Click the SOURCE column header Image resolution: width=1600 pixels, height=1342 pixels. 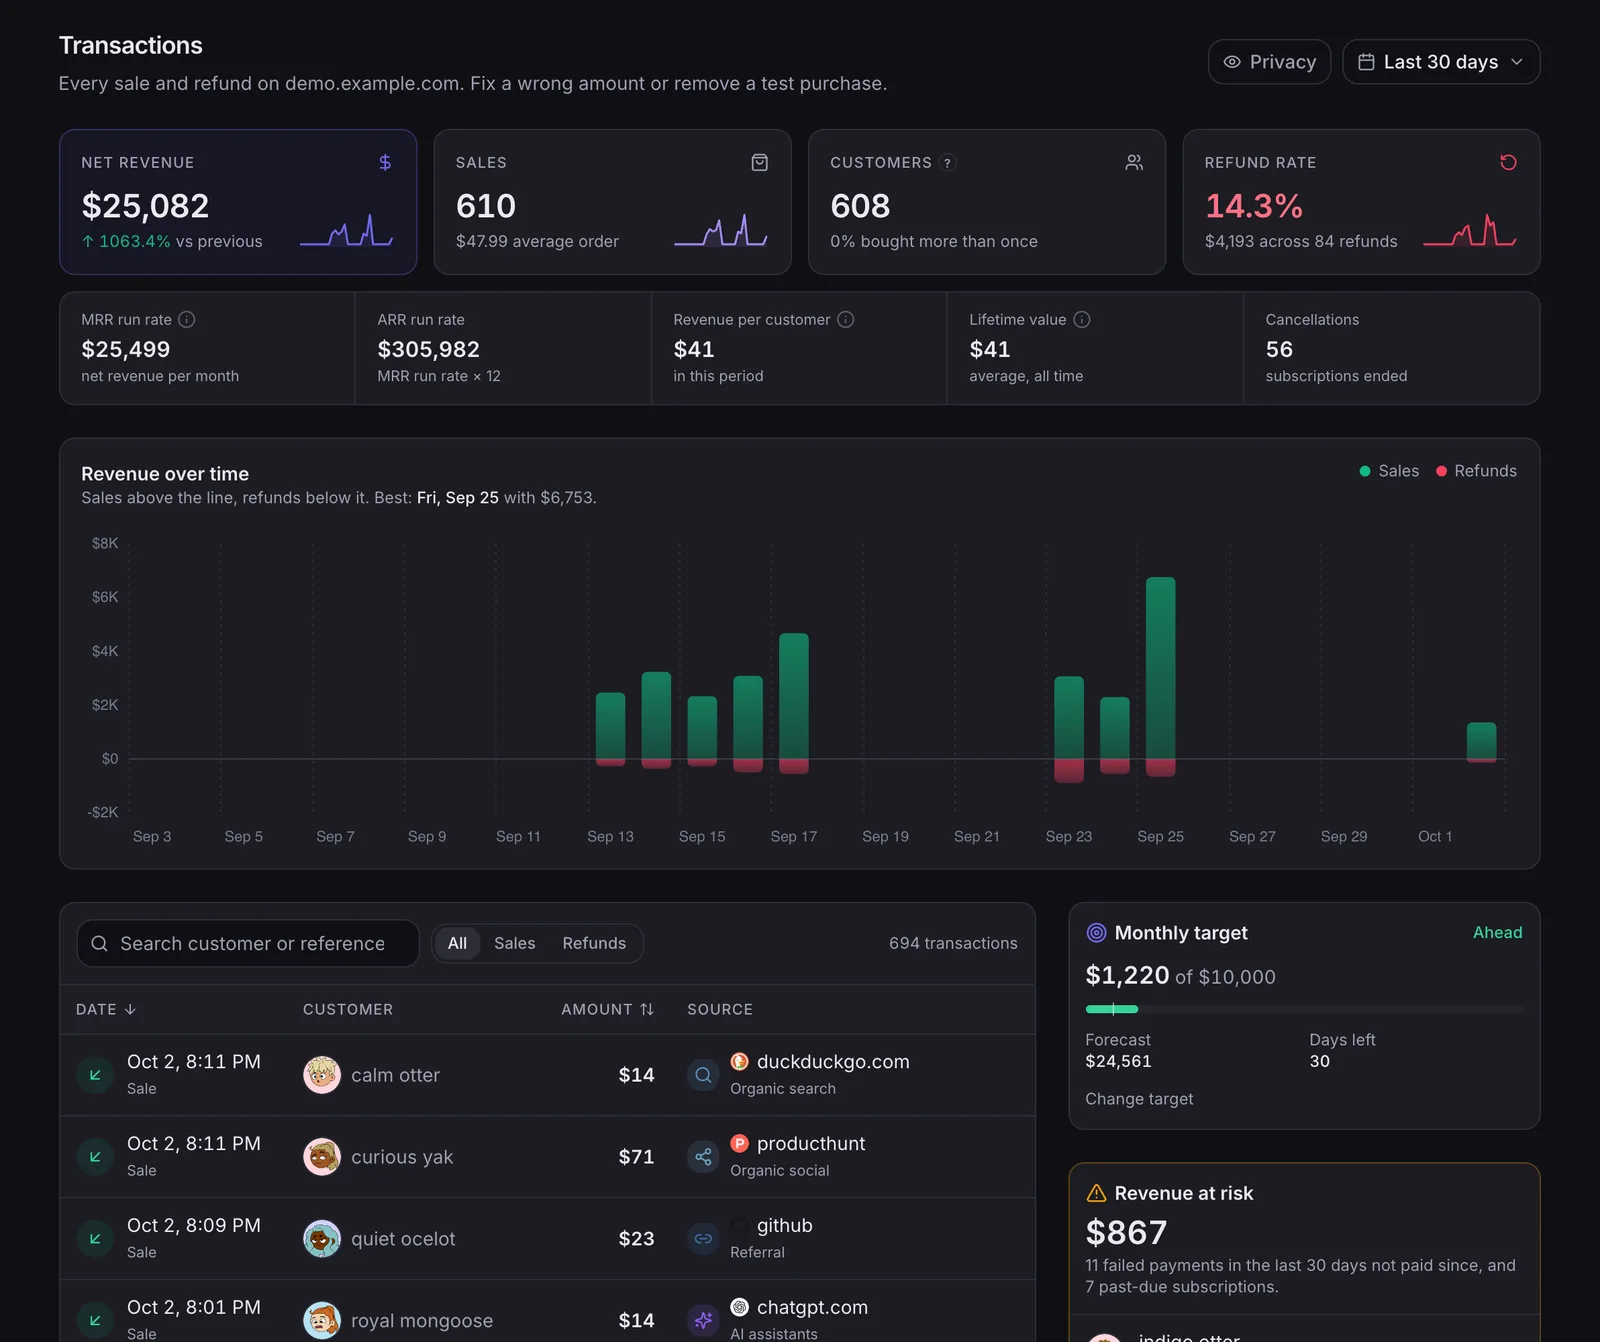click(720, 1009)
